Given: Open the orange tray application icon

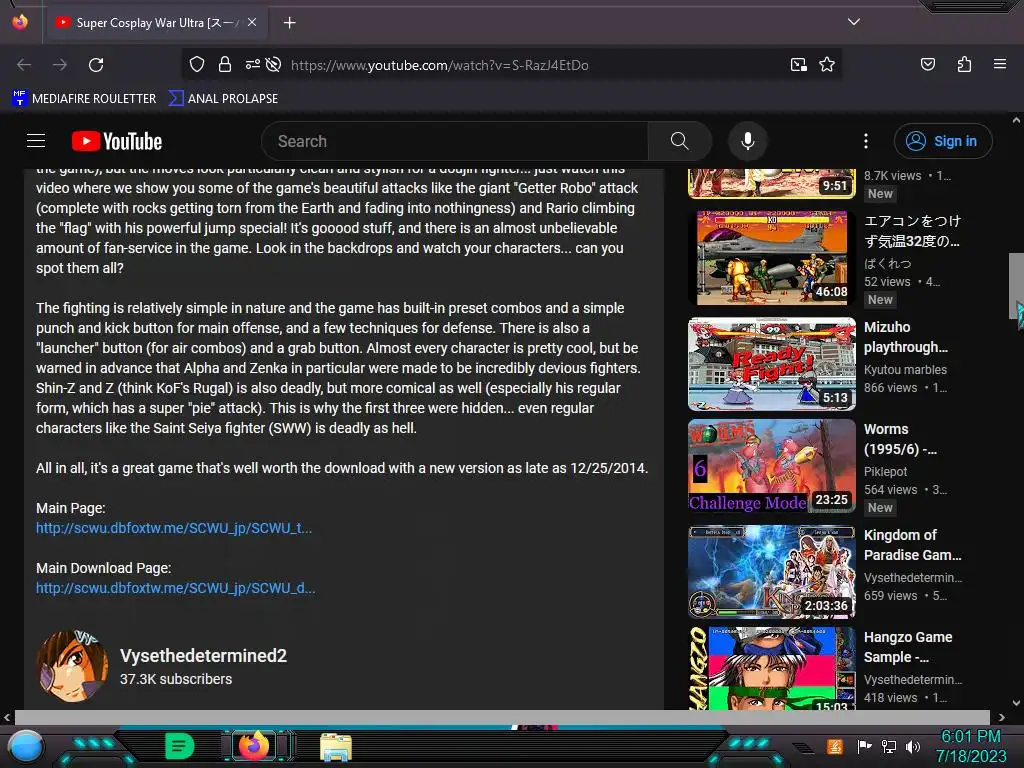Looking at the screenshot, I should click(x=835, y=746).
